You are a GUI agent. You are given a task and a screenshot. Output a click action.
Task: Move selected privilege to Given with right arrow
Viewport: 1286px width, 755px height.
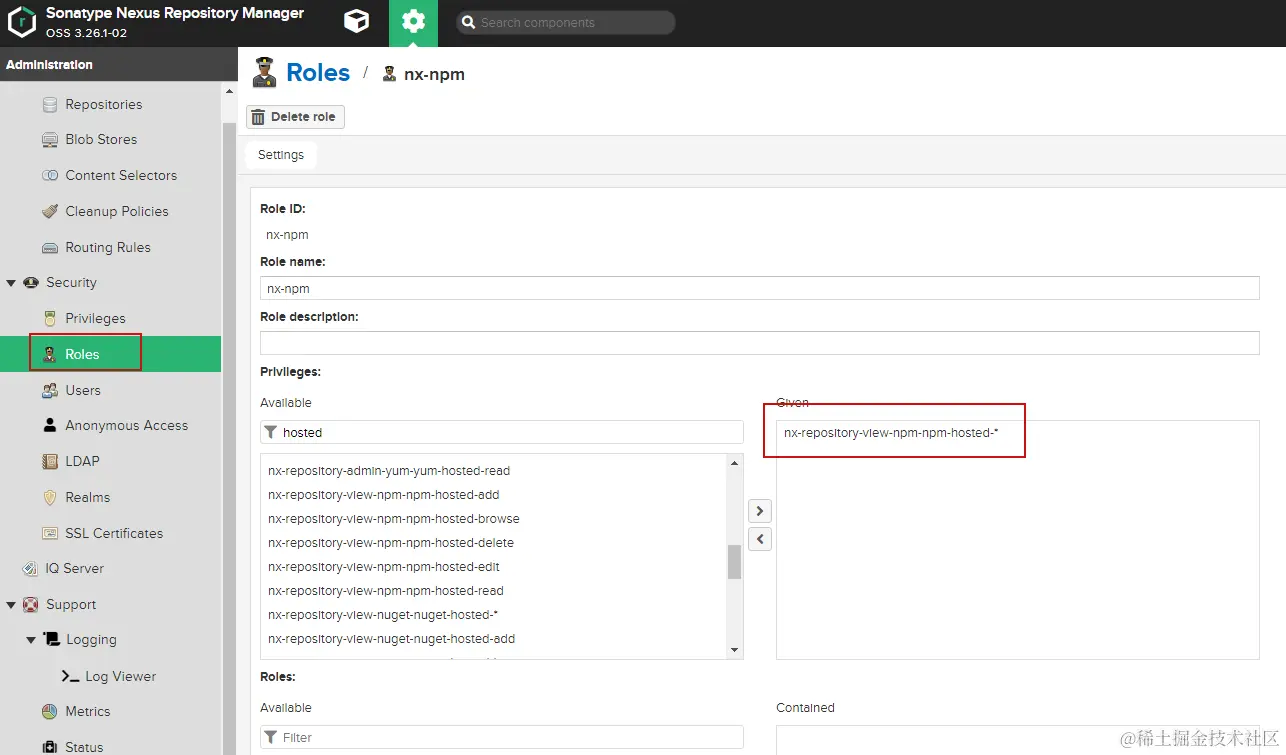[760, 511]
